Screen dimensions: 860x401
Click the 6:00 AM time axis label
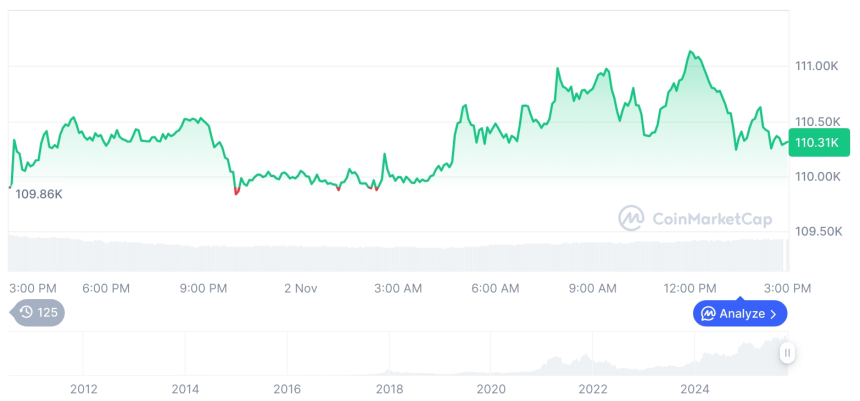pyautogui.click(x=495, y=288)
